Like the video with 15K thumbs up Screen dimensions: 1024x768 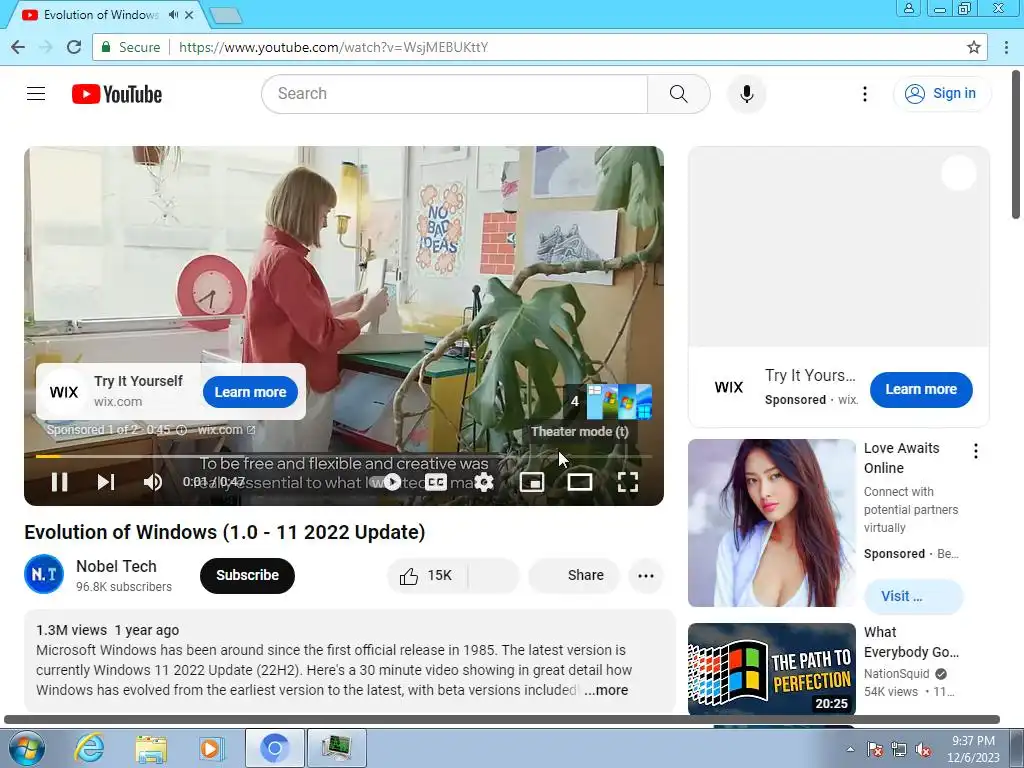(427, 575)
